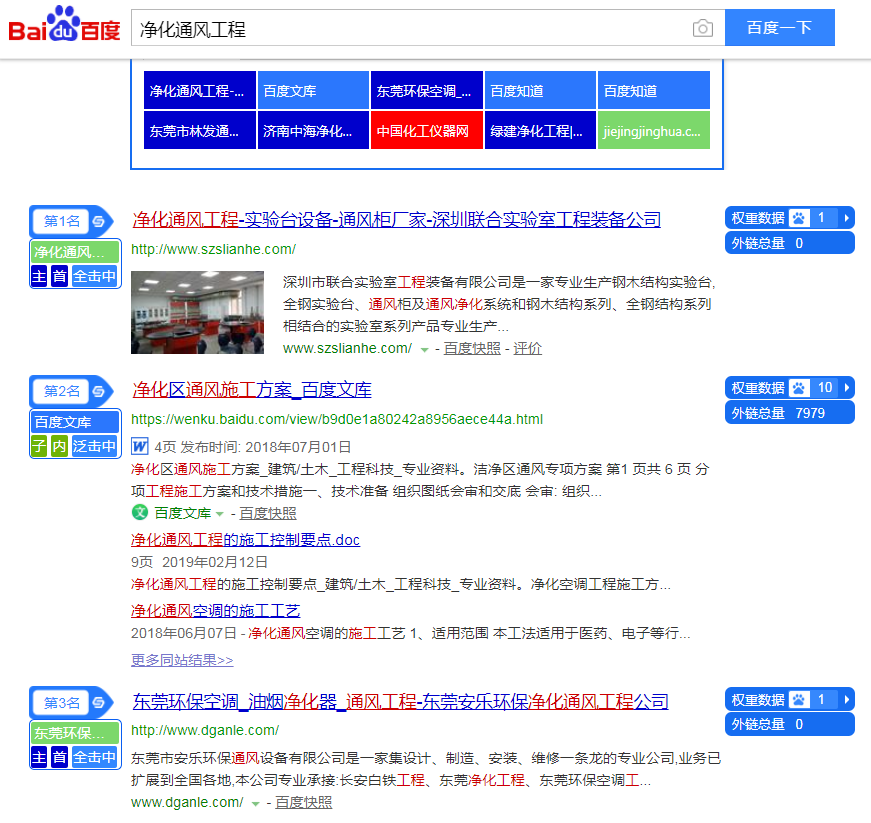The image size is (871, 823).
Task: Expand arrow on second result 权重数据 10
Action: click(847, 388)
